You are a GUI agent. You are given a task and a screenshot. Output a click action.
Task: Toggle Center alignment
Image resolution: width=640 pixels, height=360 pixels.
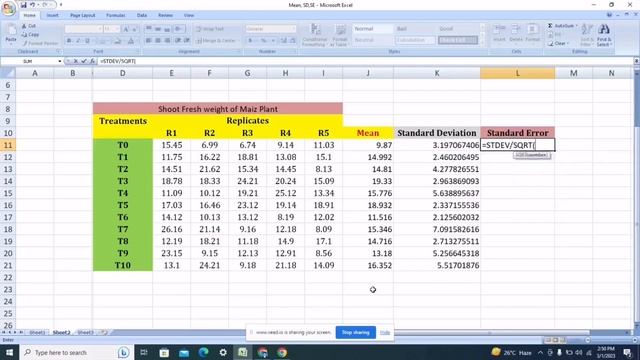tap(158, 41)
